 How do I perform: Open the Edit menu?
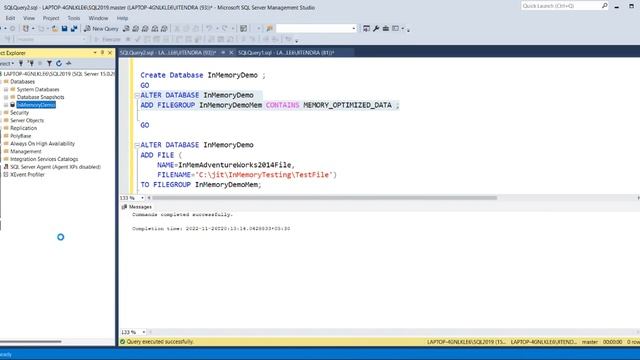[10, 18]
